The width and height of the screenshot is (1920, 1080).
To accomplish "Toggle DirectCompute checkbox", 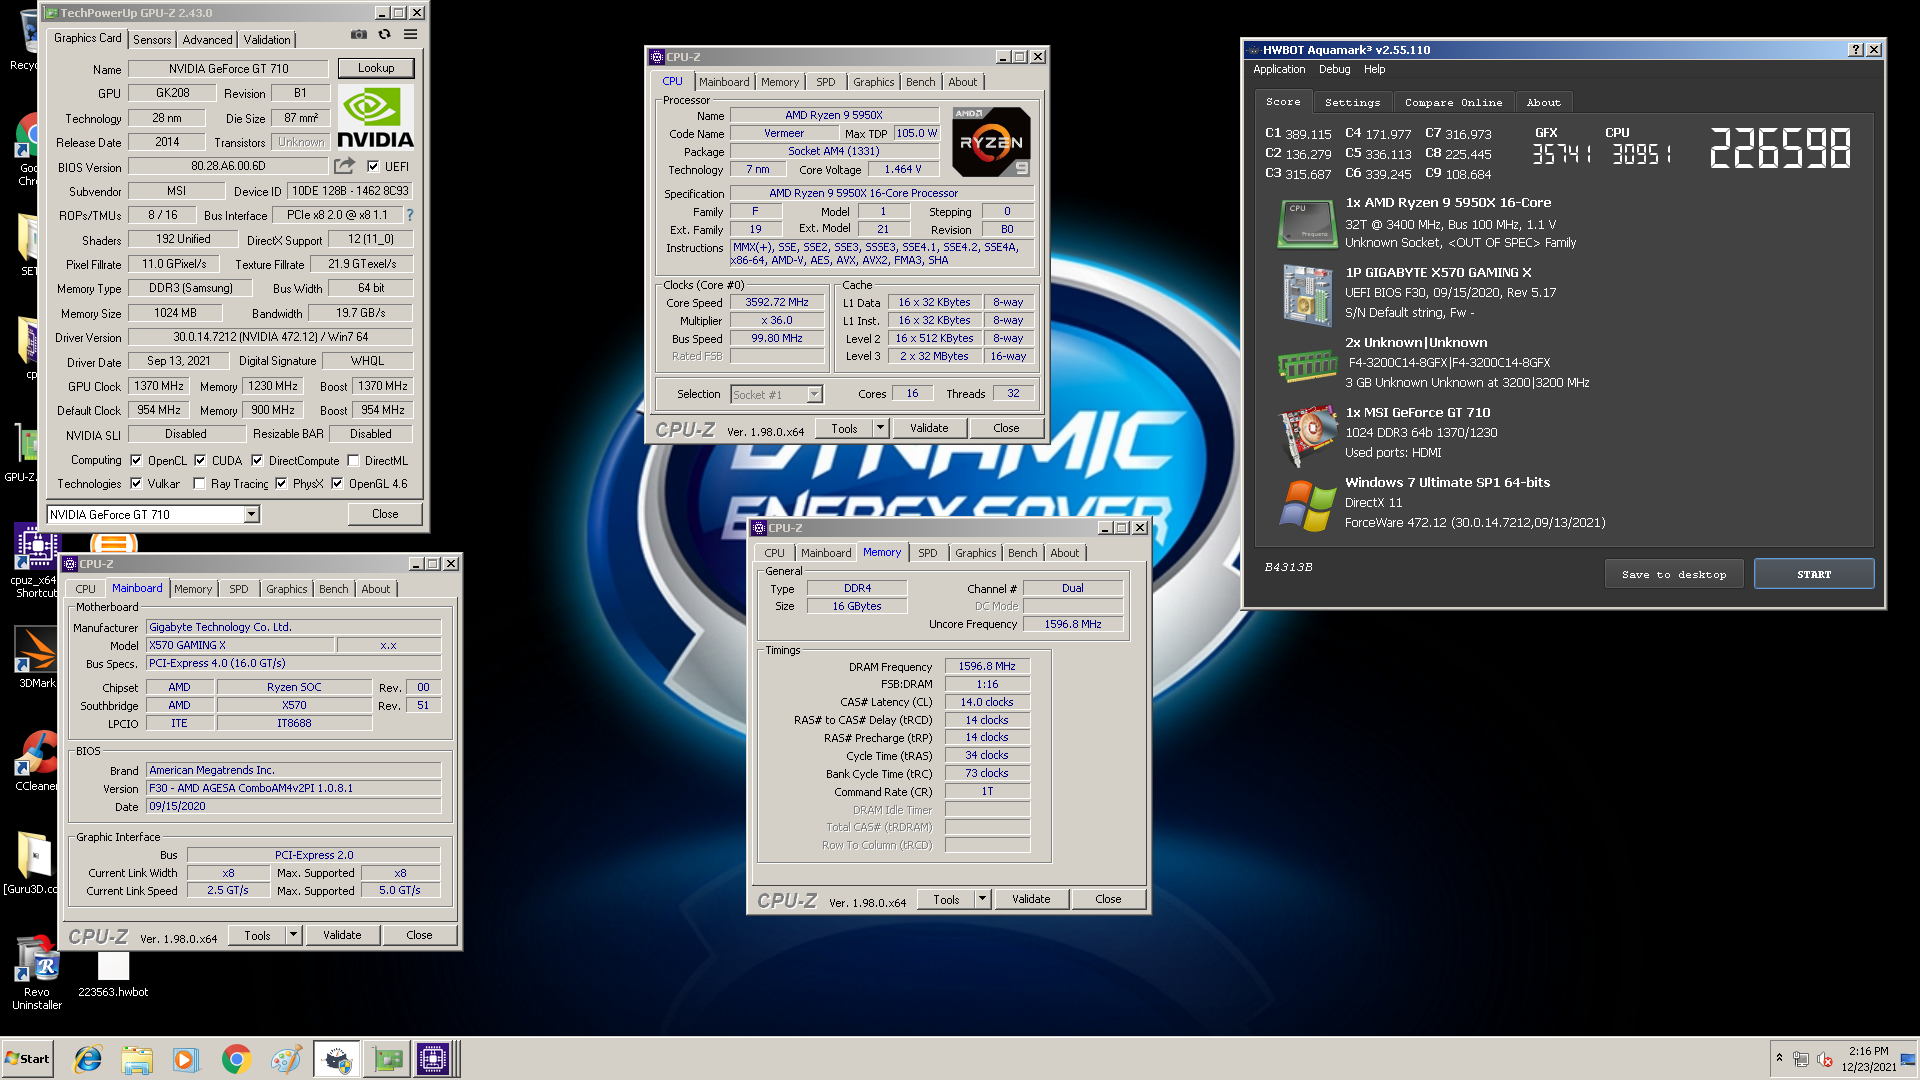I will pos(257,460).
